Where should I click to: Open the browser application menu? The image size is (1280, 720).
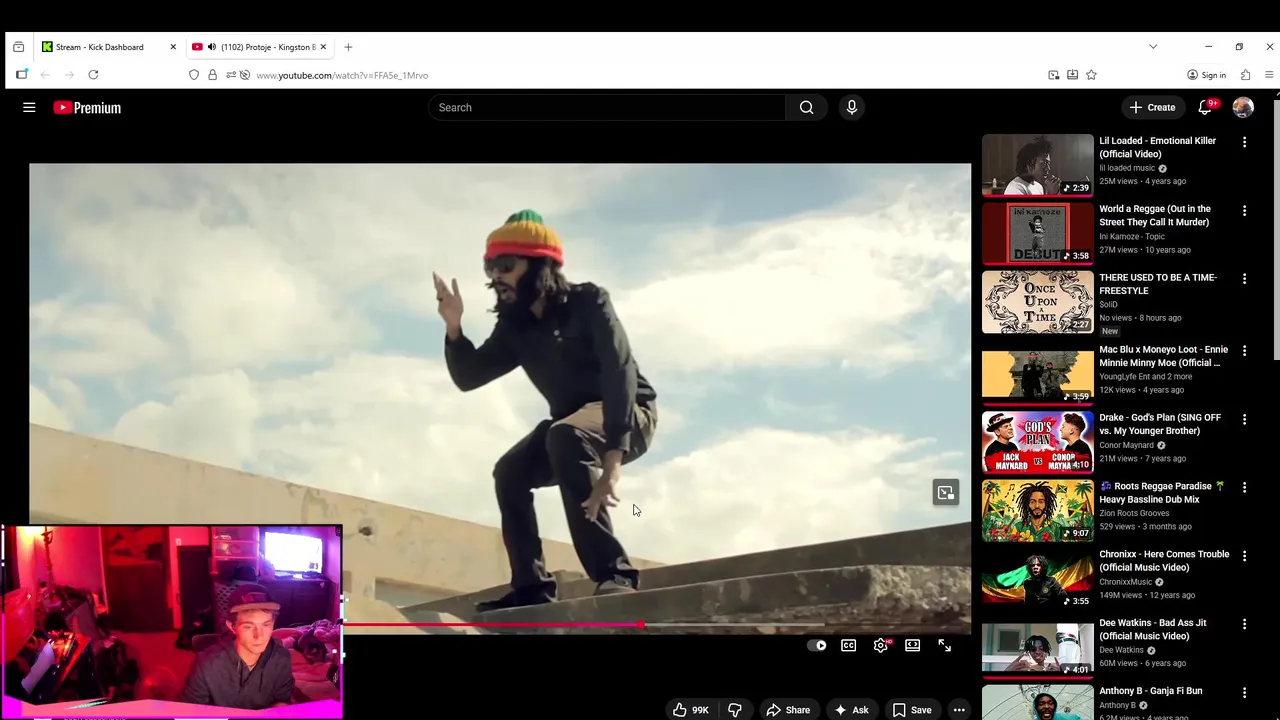[1269, 75]
